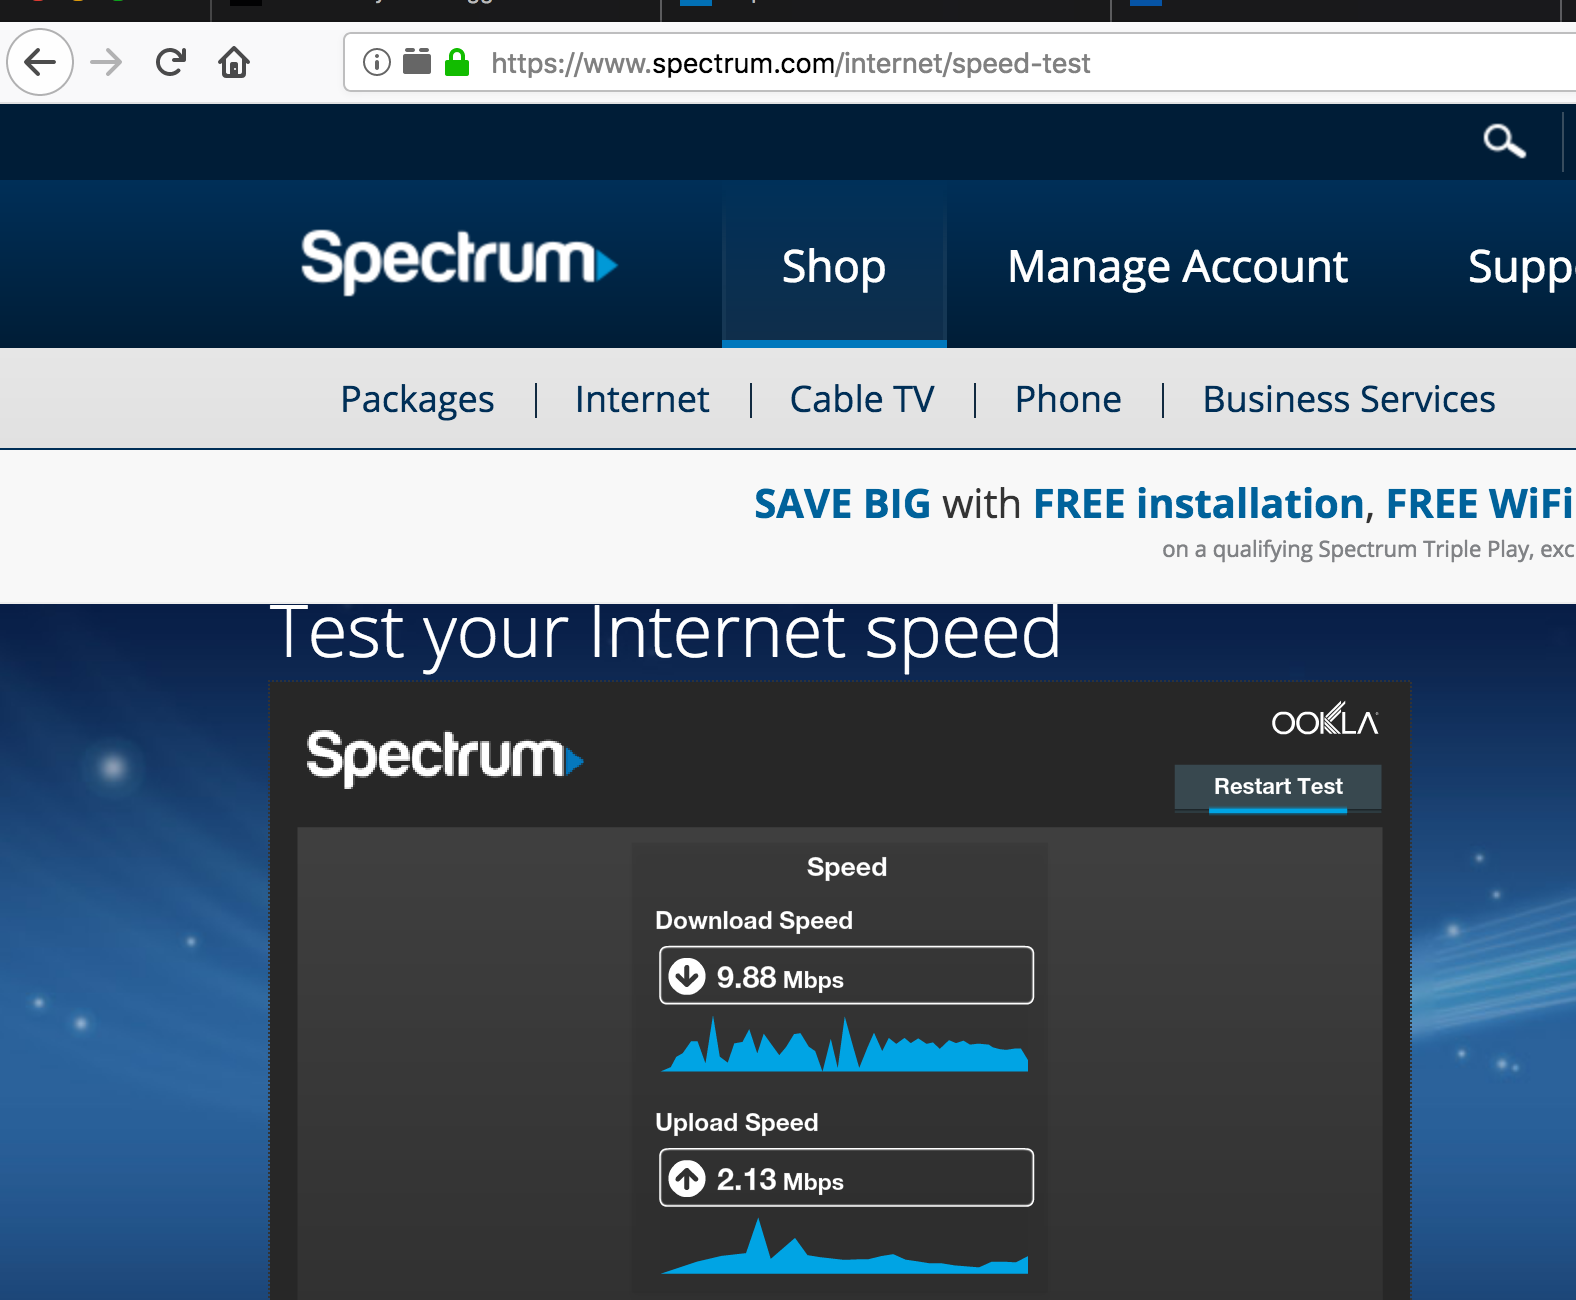
Task: Visit the Business Services link
Action: pyautogui.click(x=1349, y=400)
